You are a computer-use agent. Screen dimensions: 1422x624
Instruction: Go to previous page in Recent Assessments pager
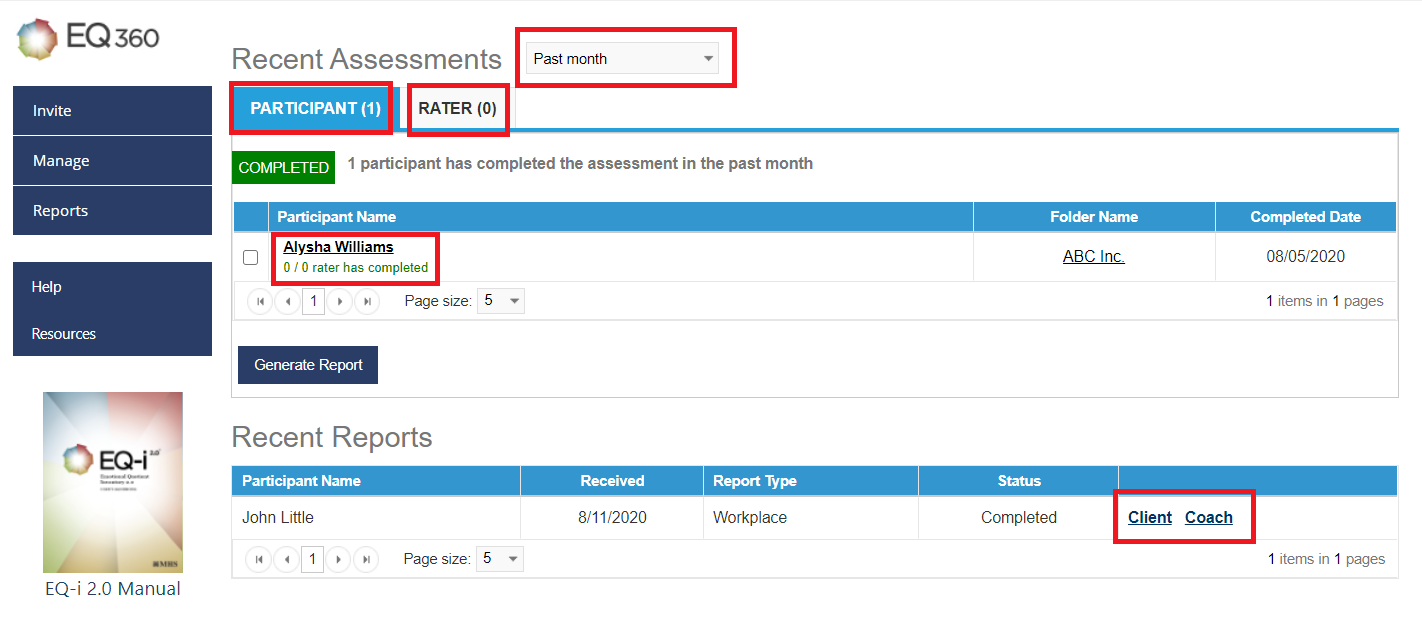tap(287, 301)
